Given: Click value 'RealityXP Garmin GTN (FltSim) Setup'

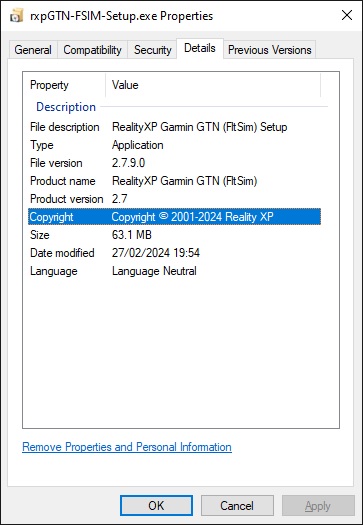Looking at the screenshot, I should click(200, 127).
